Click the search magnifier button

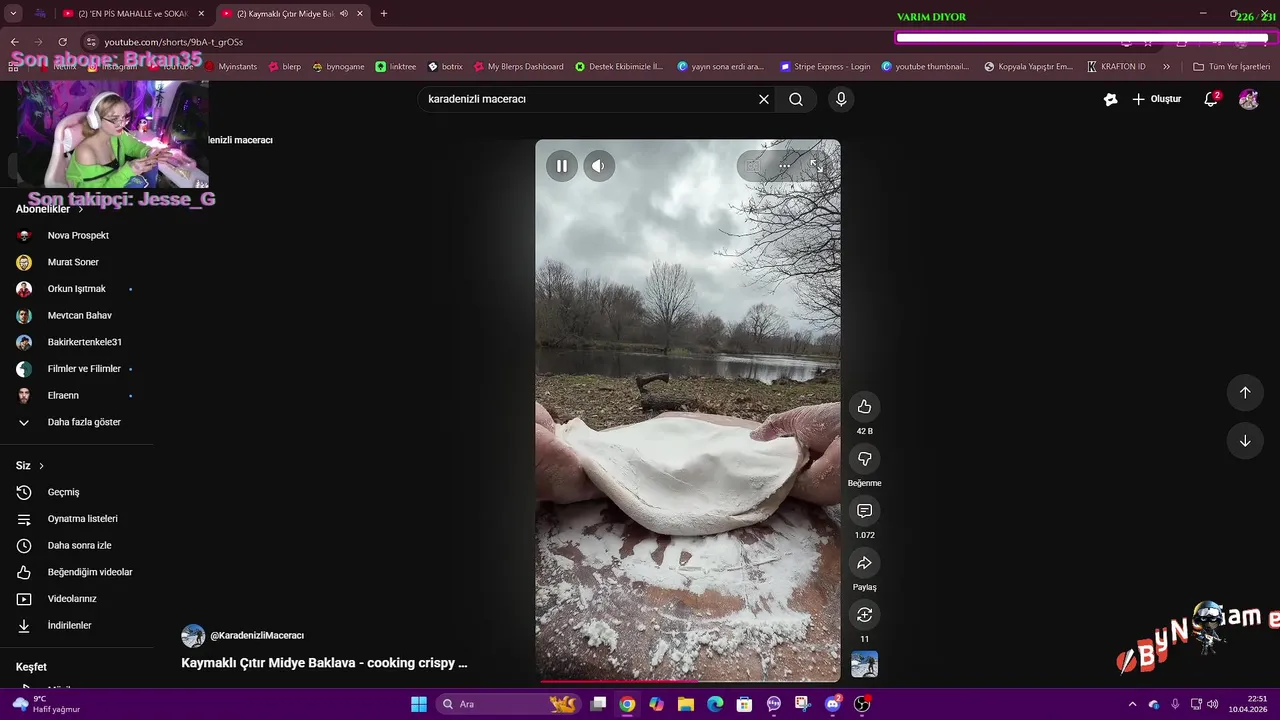coord(796,99)
